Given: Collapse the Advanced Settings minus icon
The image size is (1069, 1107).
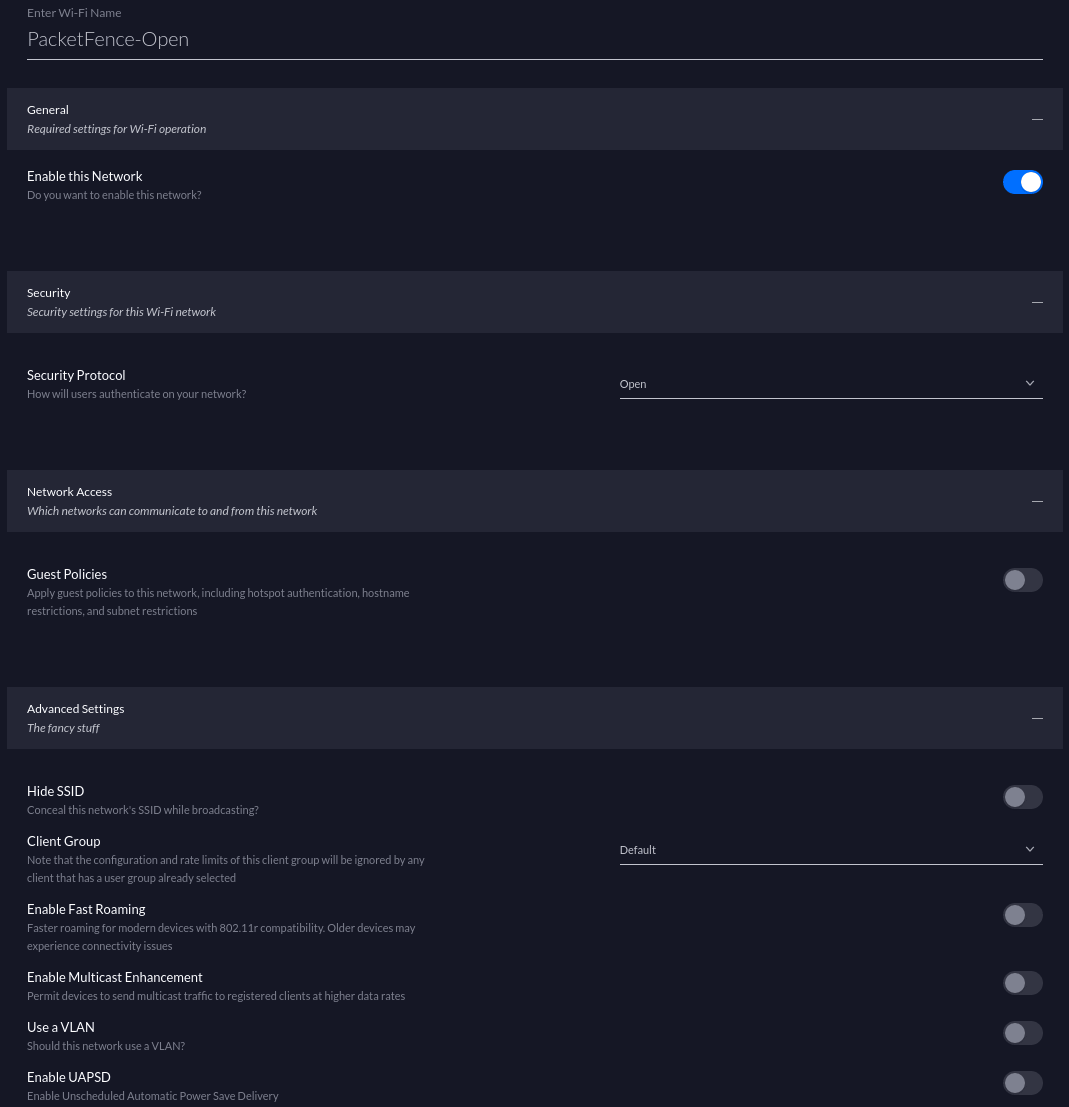Looking at the screenshot, I should pyautogui.click(x=1037, y=718).
